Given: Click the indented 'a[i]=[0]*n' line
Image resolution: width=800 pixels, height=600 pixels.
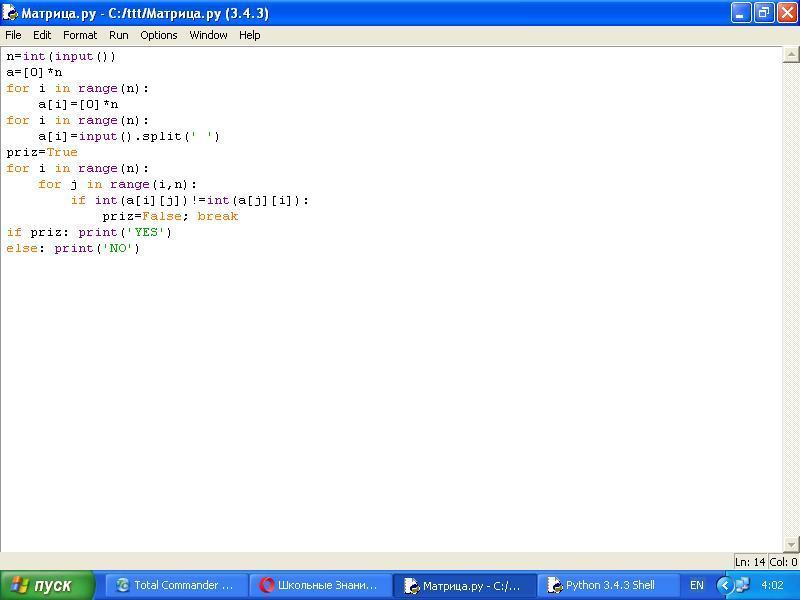Looking at the screenshot, I should pos(78,104).
